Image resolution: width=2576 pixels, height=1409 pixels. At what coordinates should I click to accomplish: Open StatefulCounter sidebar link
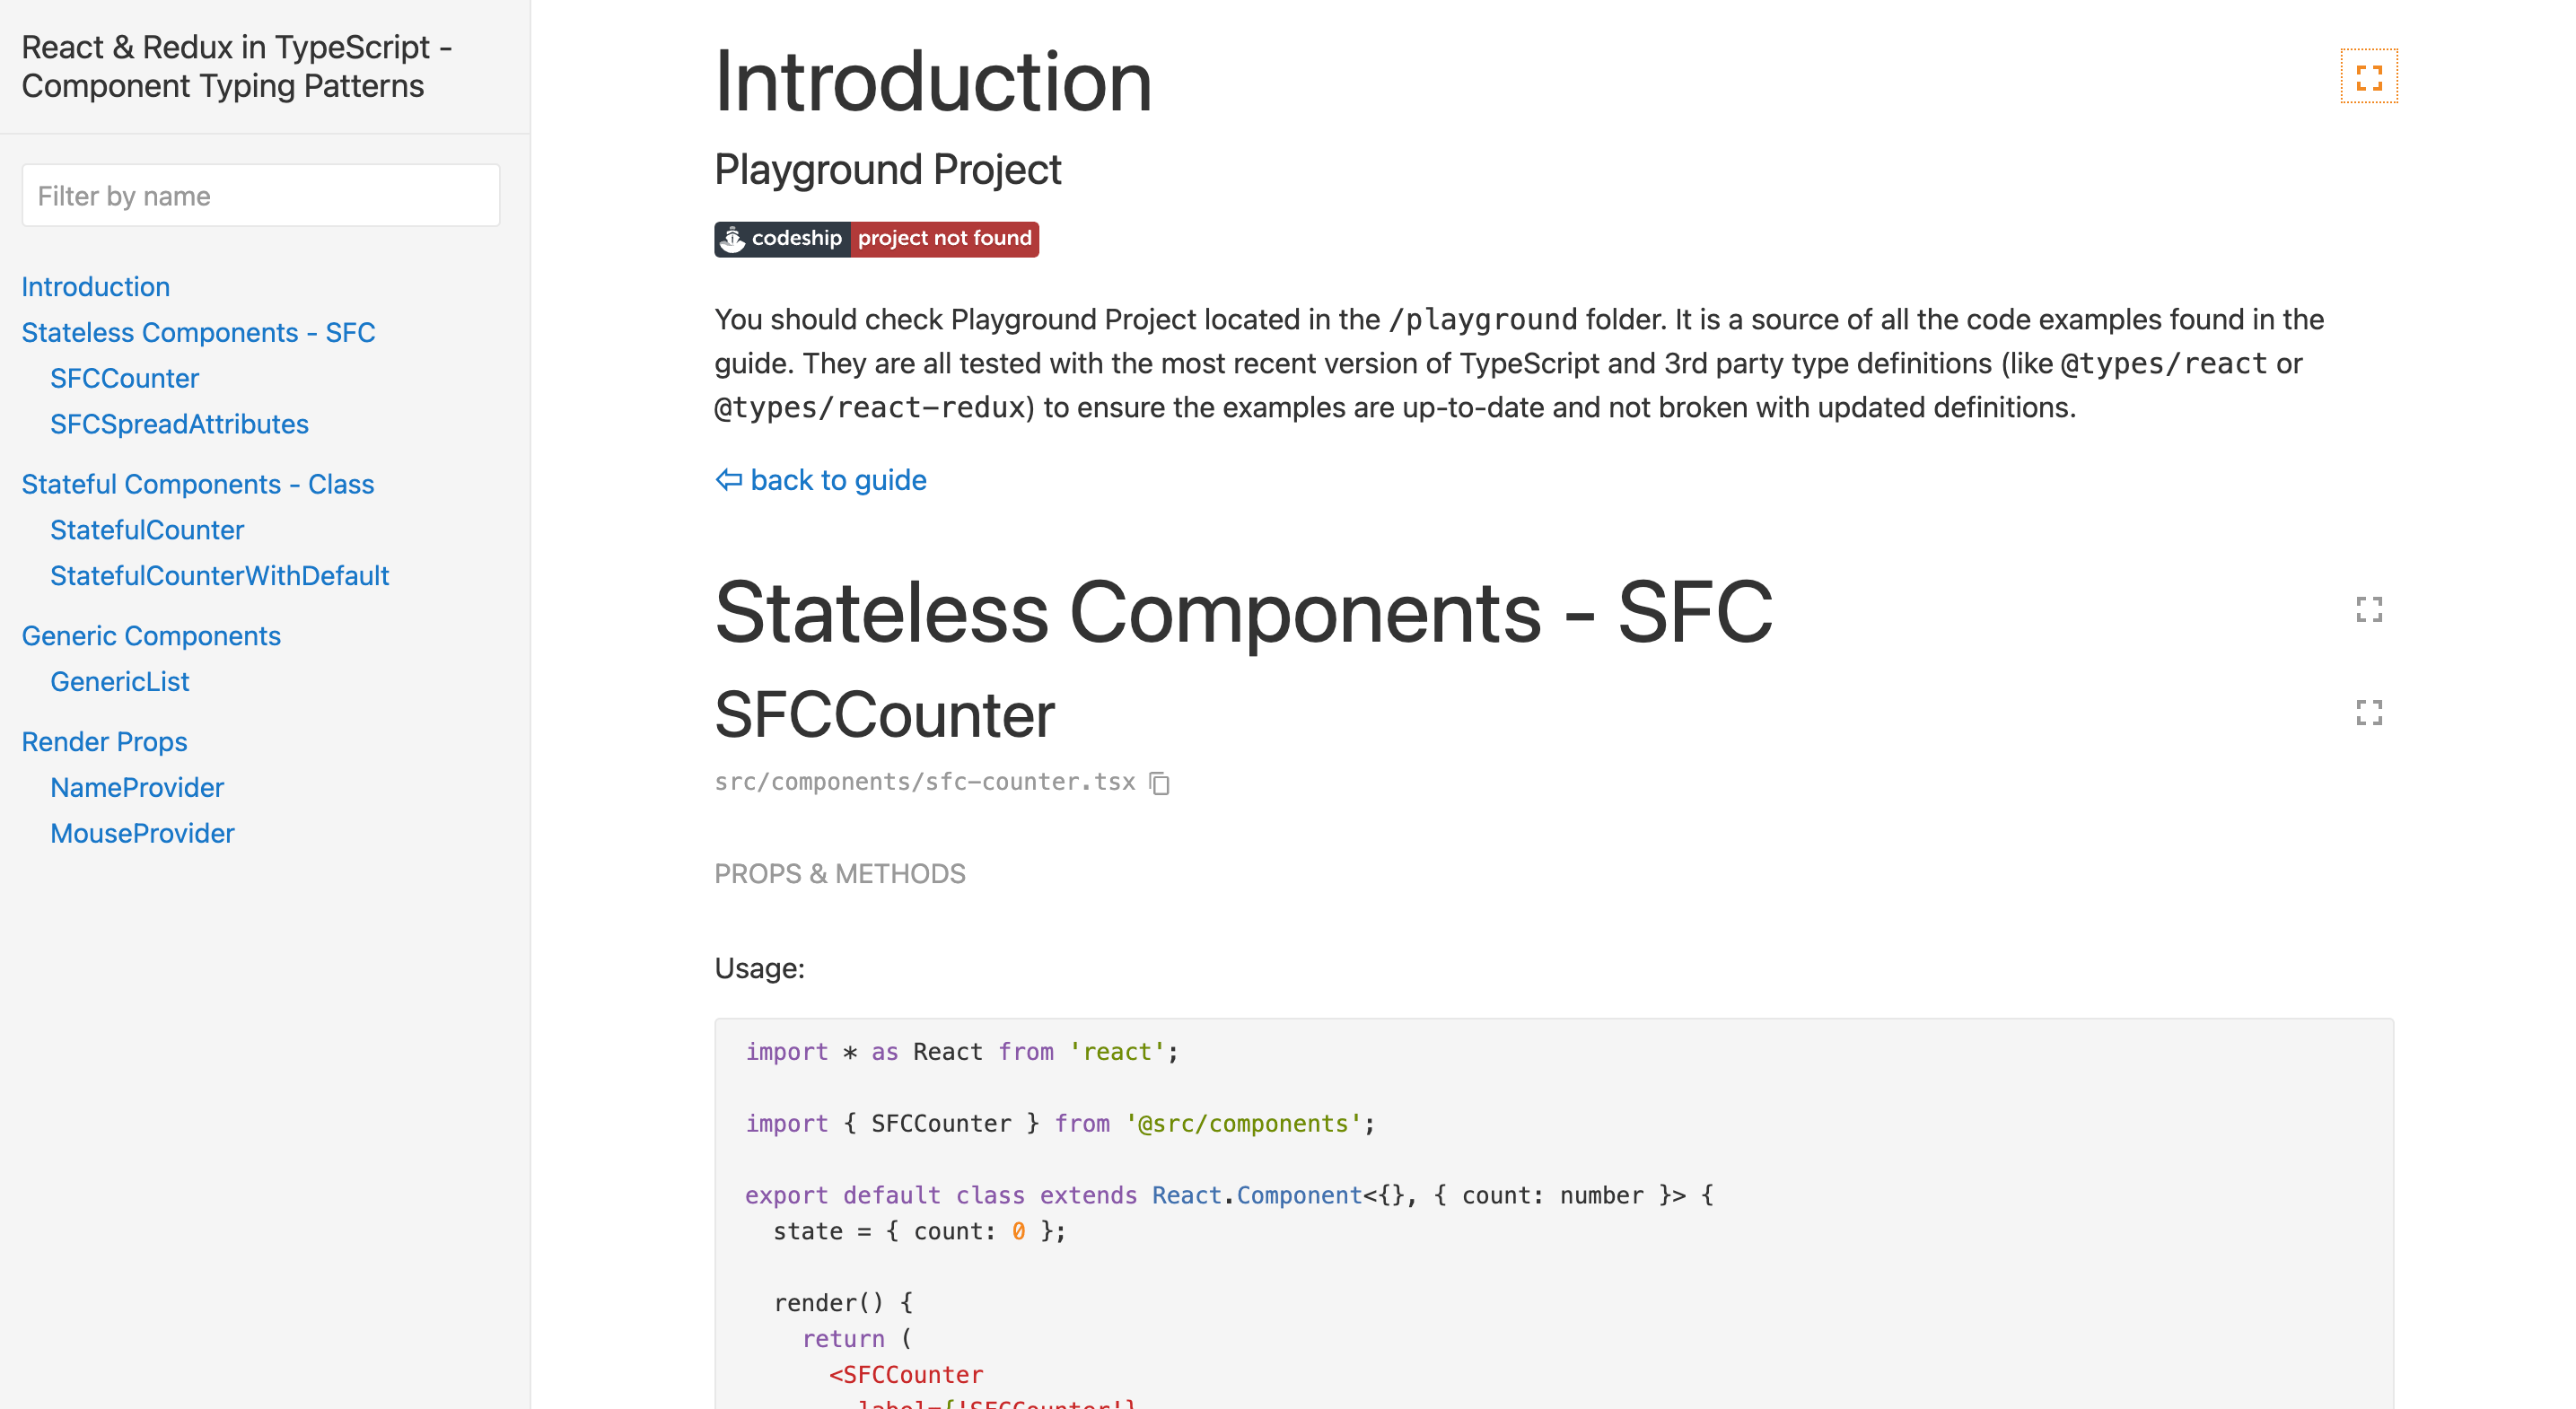[x=147, y=530]
